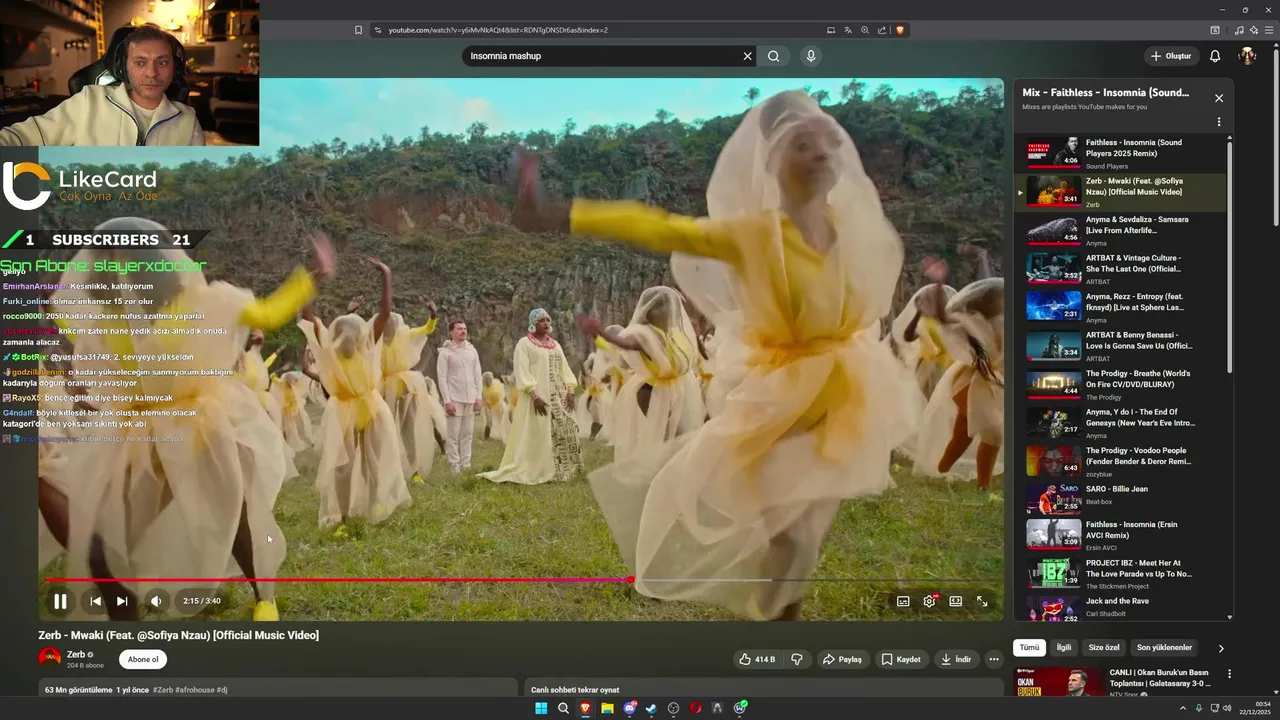Select the Son yüklenenler filter chip

pyautogui.click(x=1164, y=648)
